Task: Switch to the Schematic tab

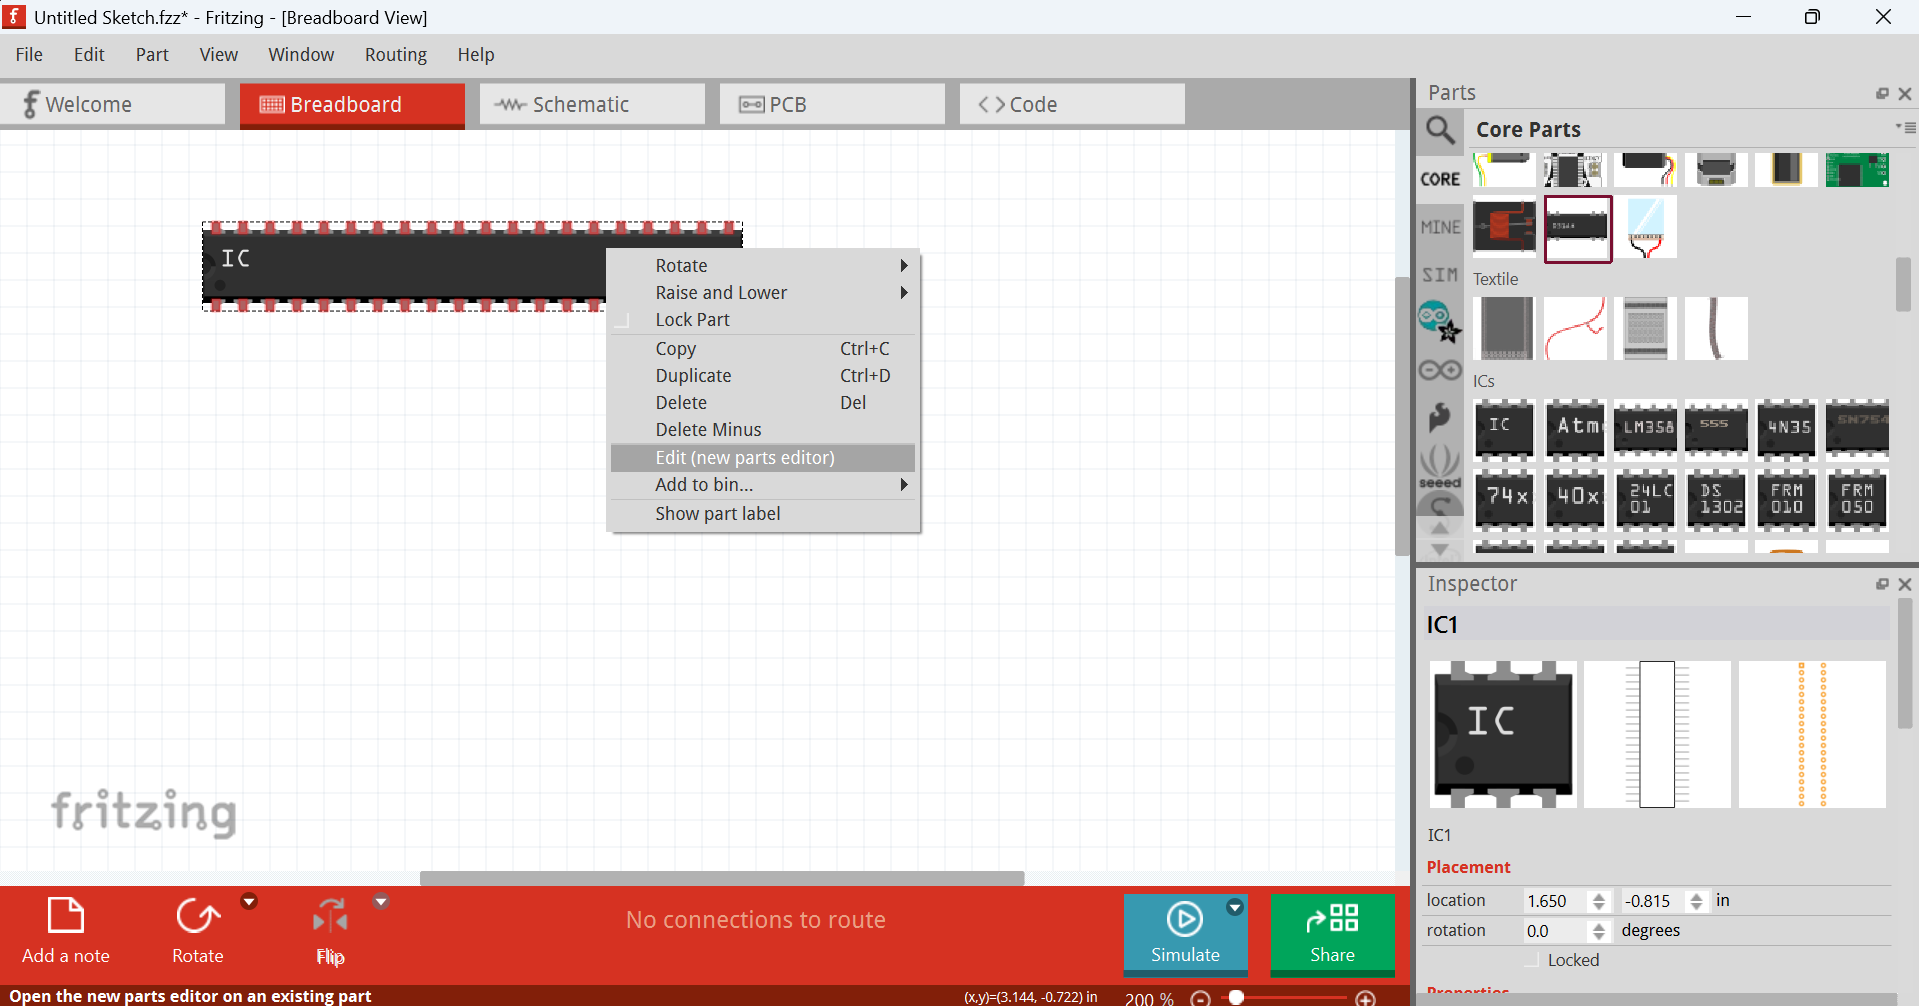Action: click(x=592, y=104)
